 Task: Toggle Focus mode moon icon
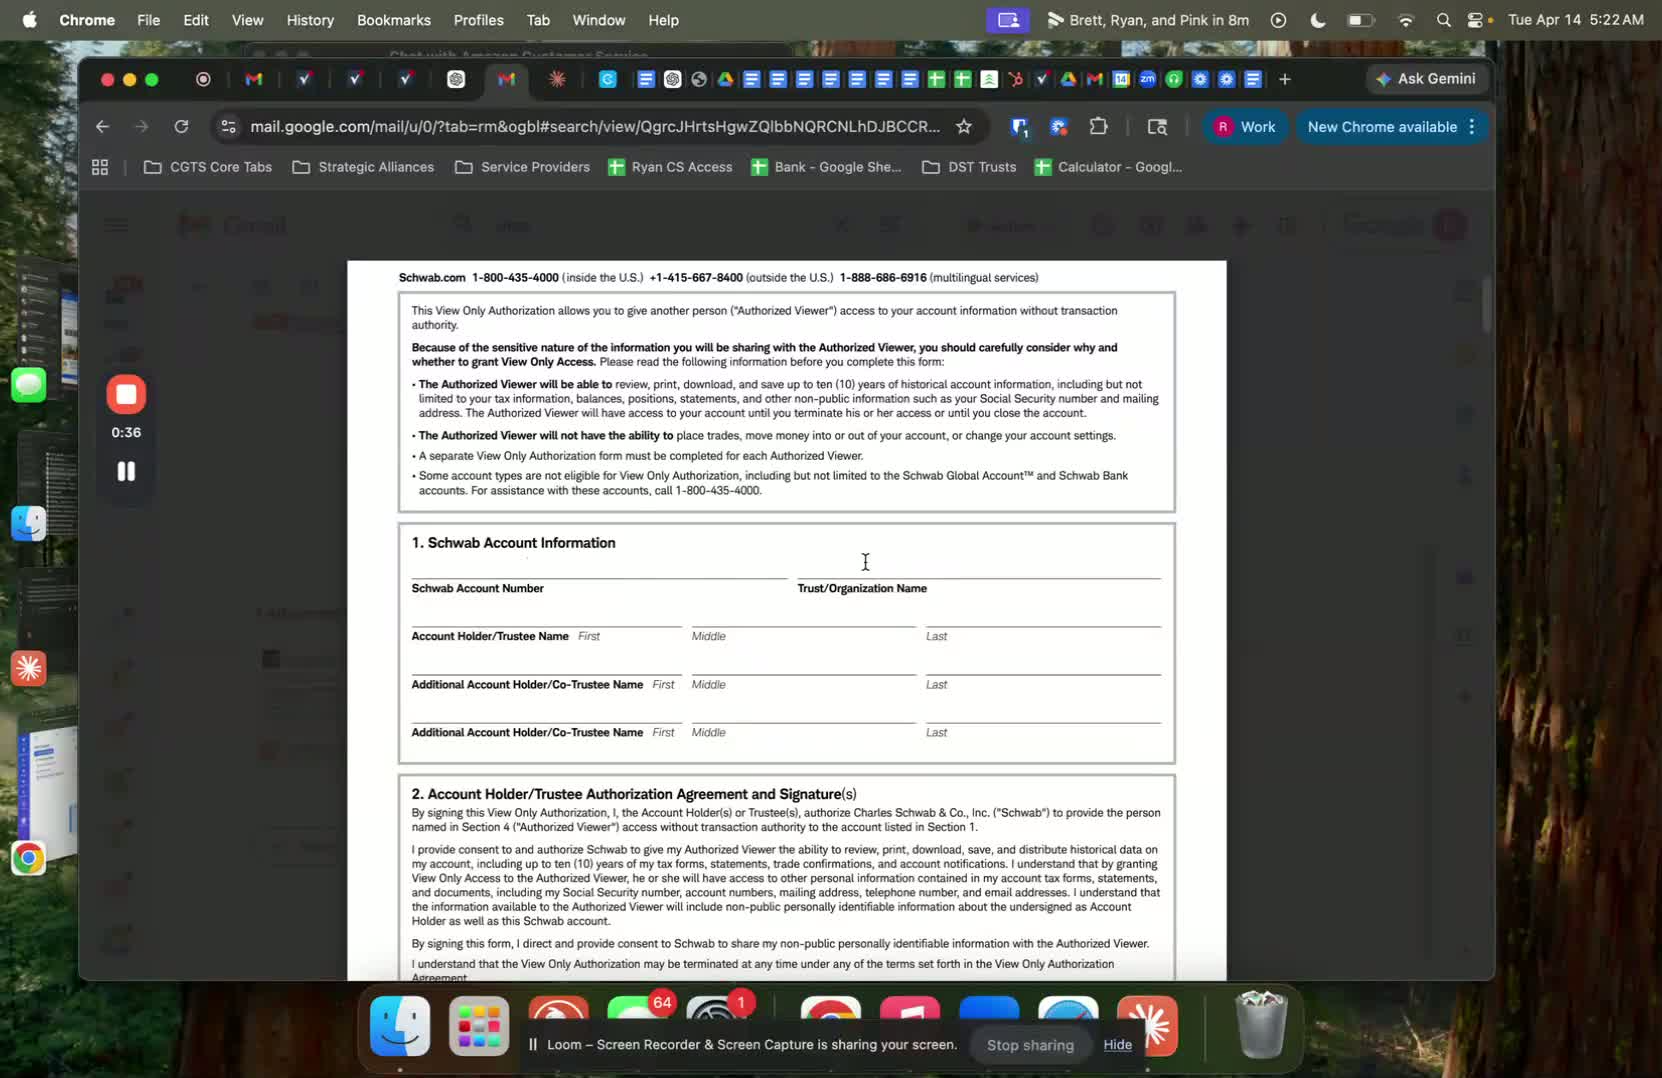(1318, 20)
